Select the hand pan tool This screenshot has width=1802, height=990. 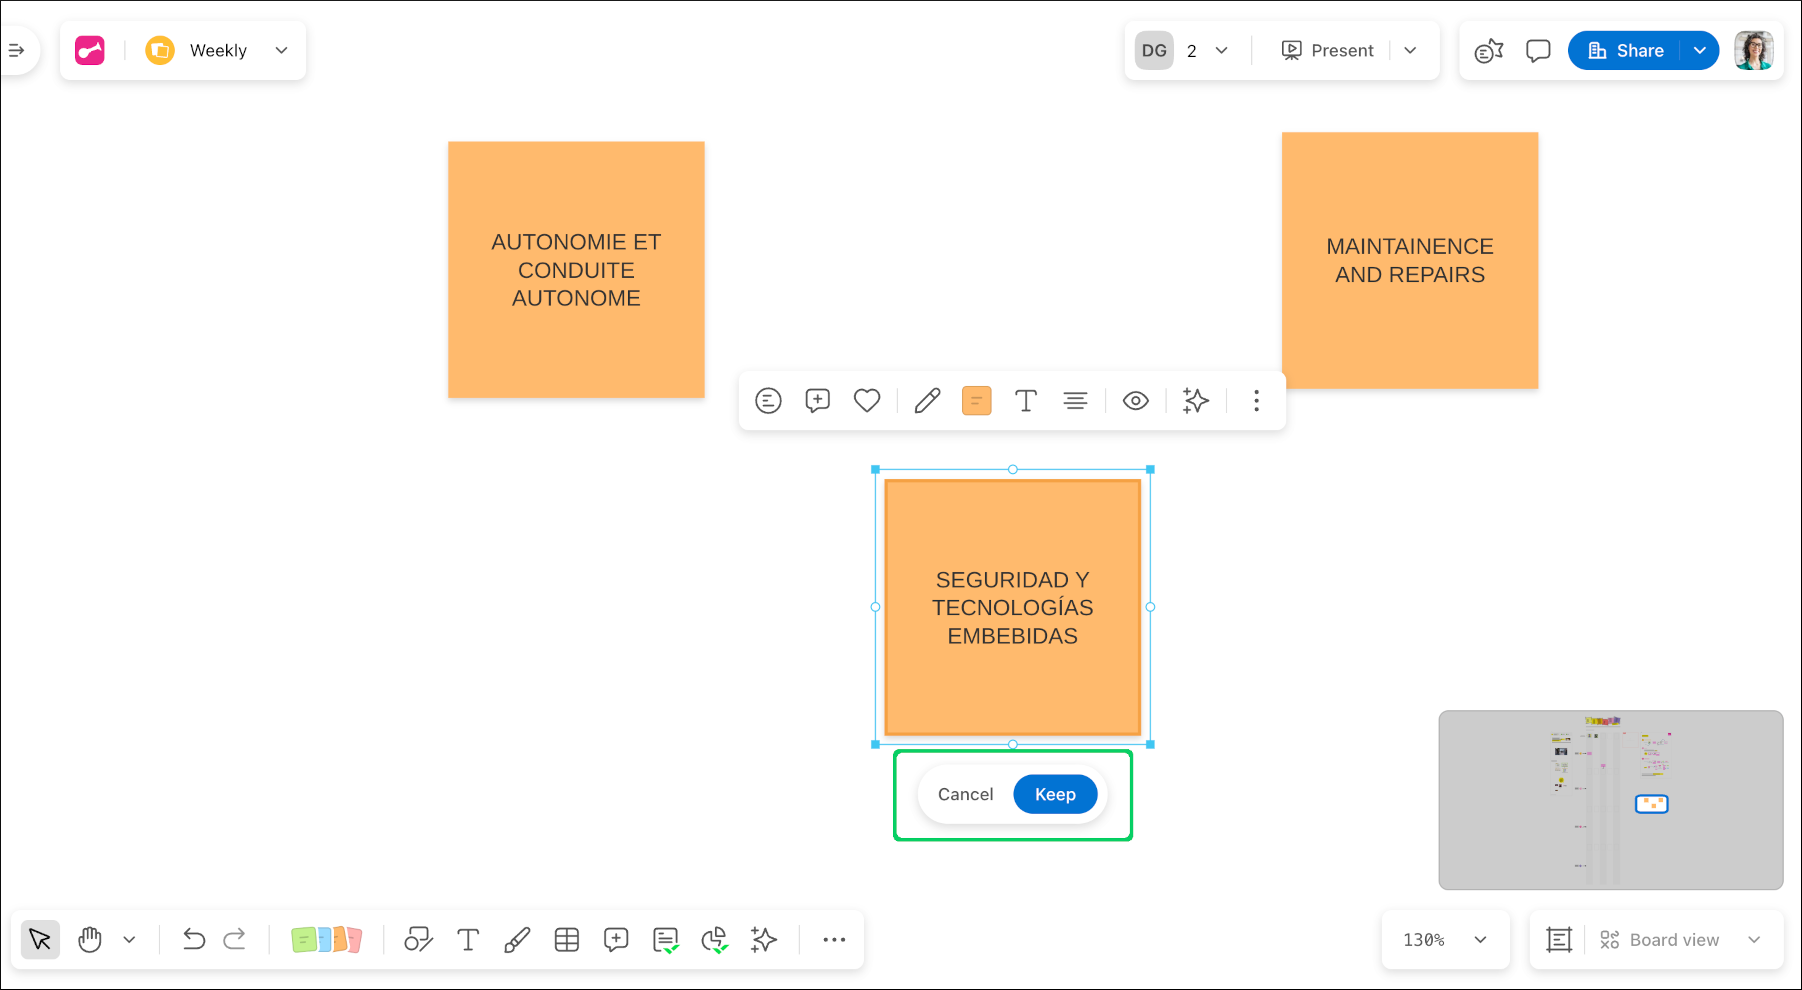[90, 940]
